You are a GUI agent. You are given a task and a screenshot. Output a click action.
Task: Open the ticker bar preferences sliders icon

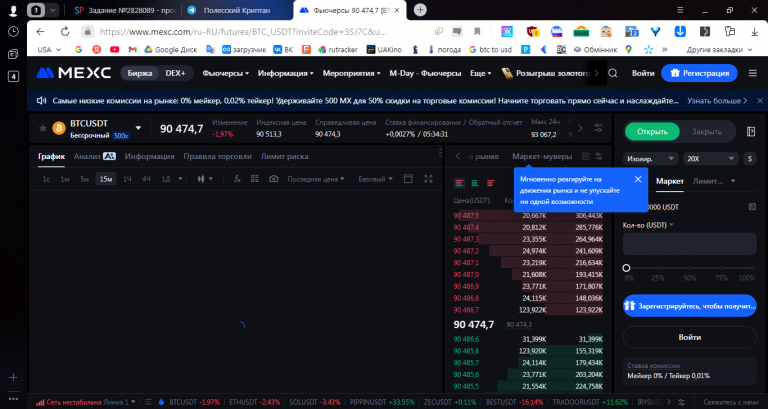tap(598, 128)
